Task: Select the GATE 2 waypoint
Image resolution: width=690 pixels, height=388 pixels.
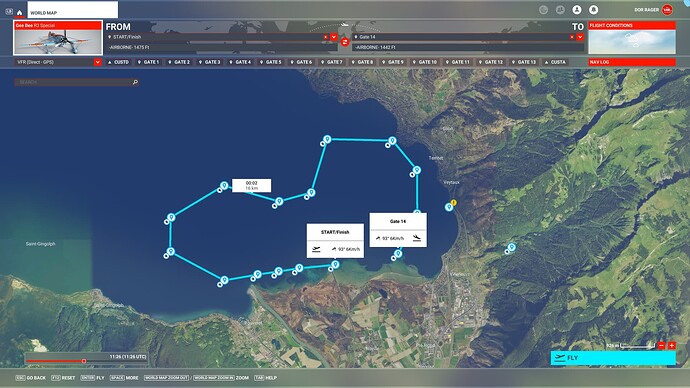Action: coord(179,62)
